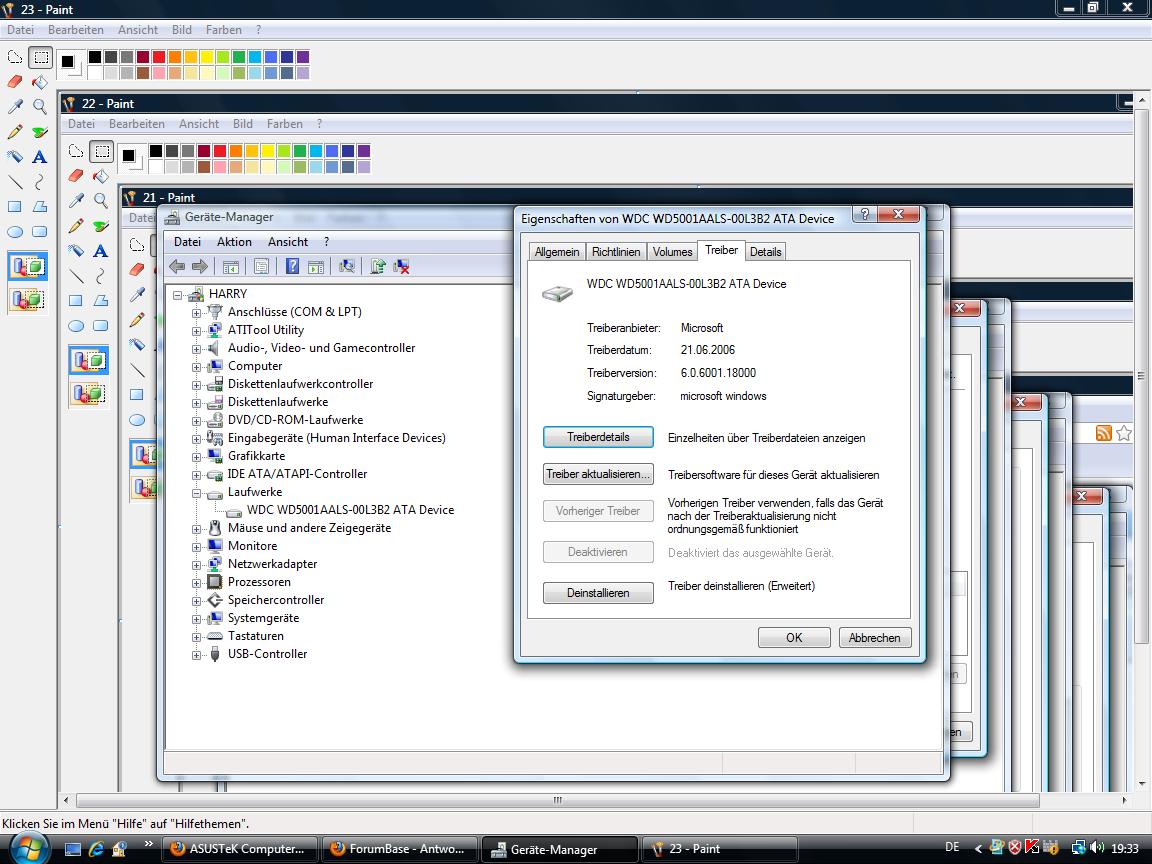Select the Magnifier tool in 23 - Paint
Viewport: 1152px width, 864px height.
click(40, 107)
